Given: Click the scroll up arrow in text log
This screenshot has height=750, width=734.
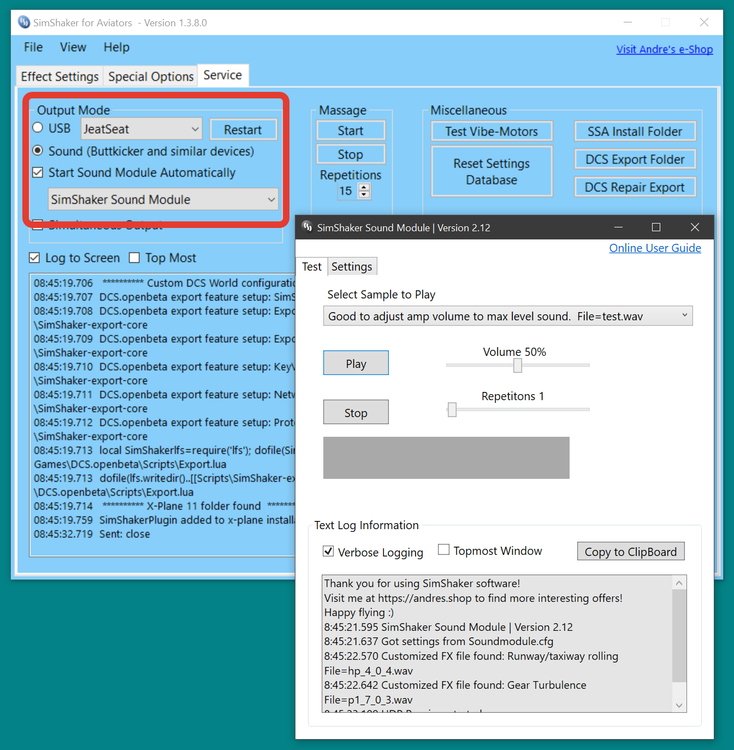Looking at the screenshot, I should (679, 583).
